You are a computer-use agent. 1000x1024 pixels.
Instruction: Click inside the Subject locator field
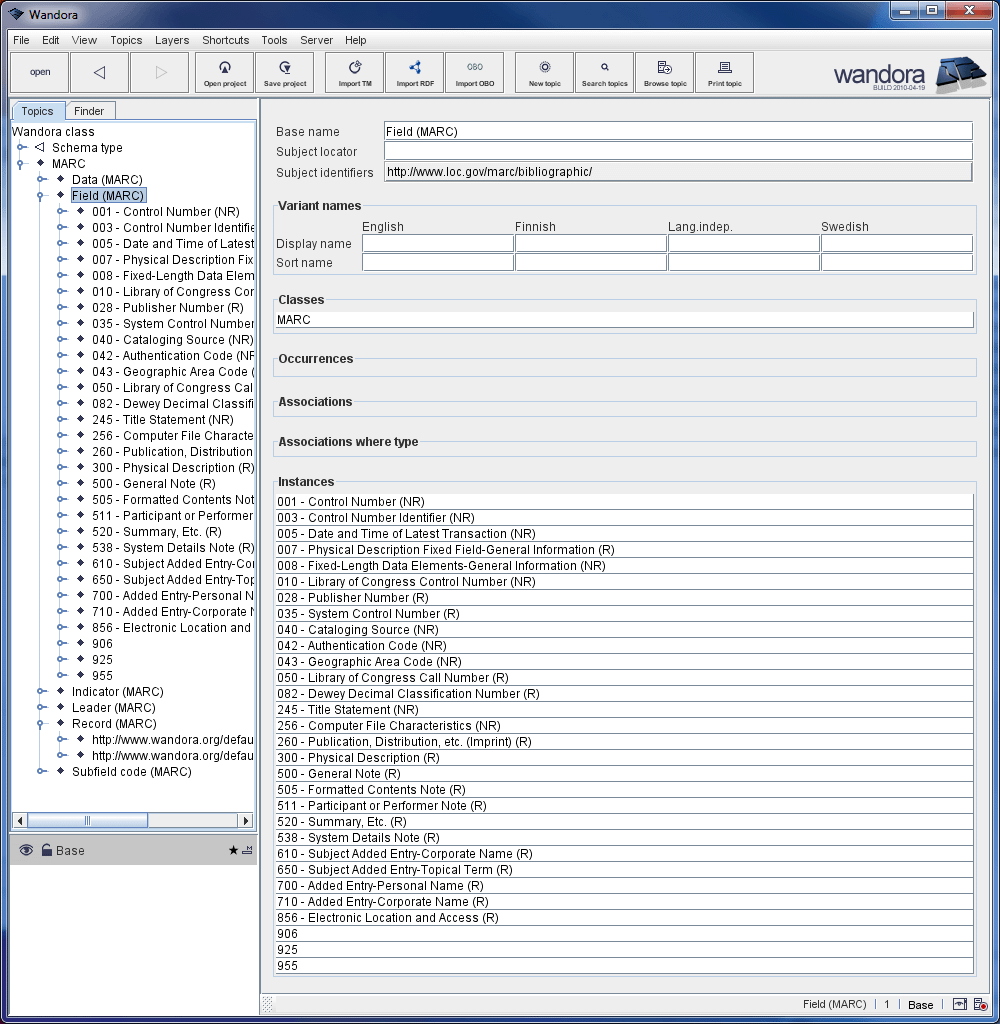(x=600, y=150)
